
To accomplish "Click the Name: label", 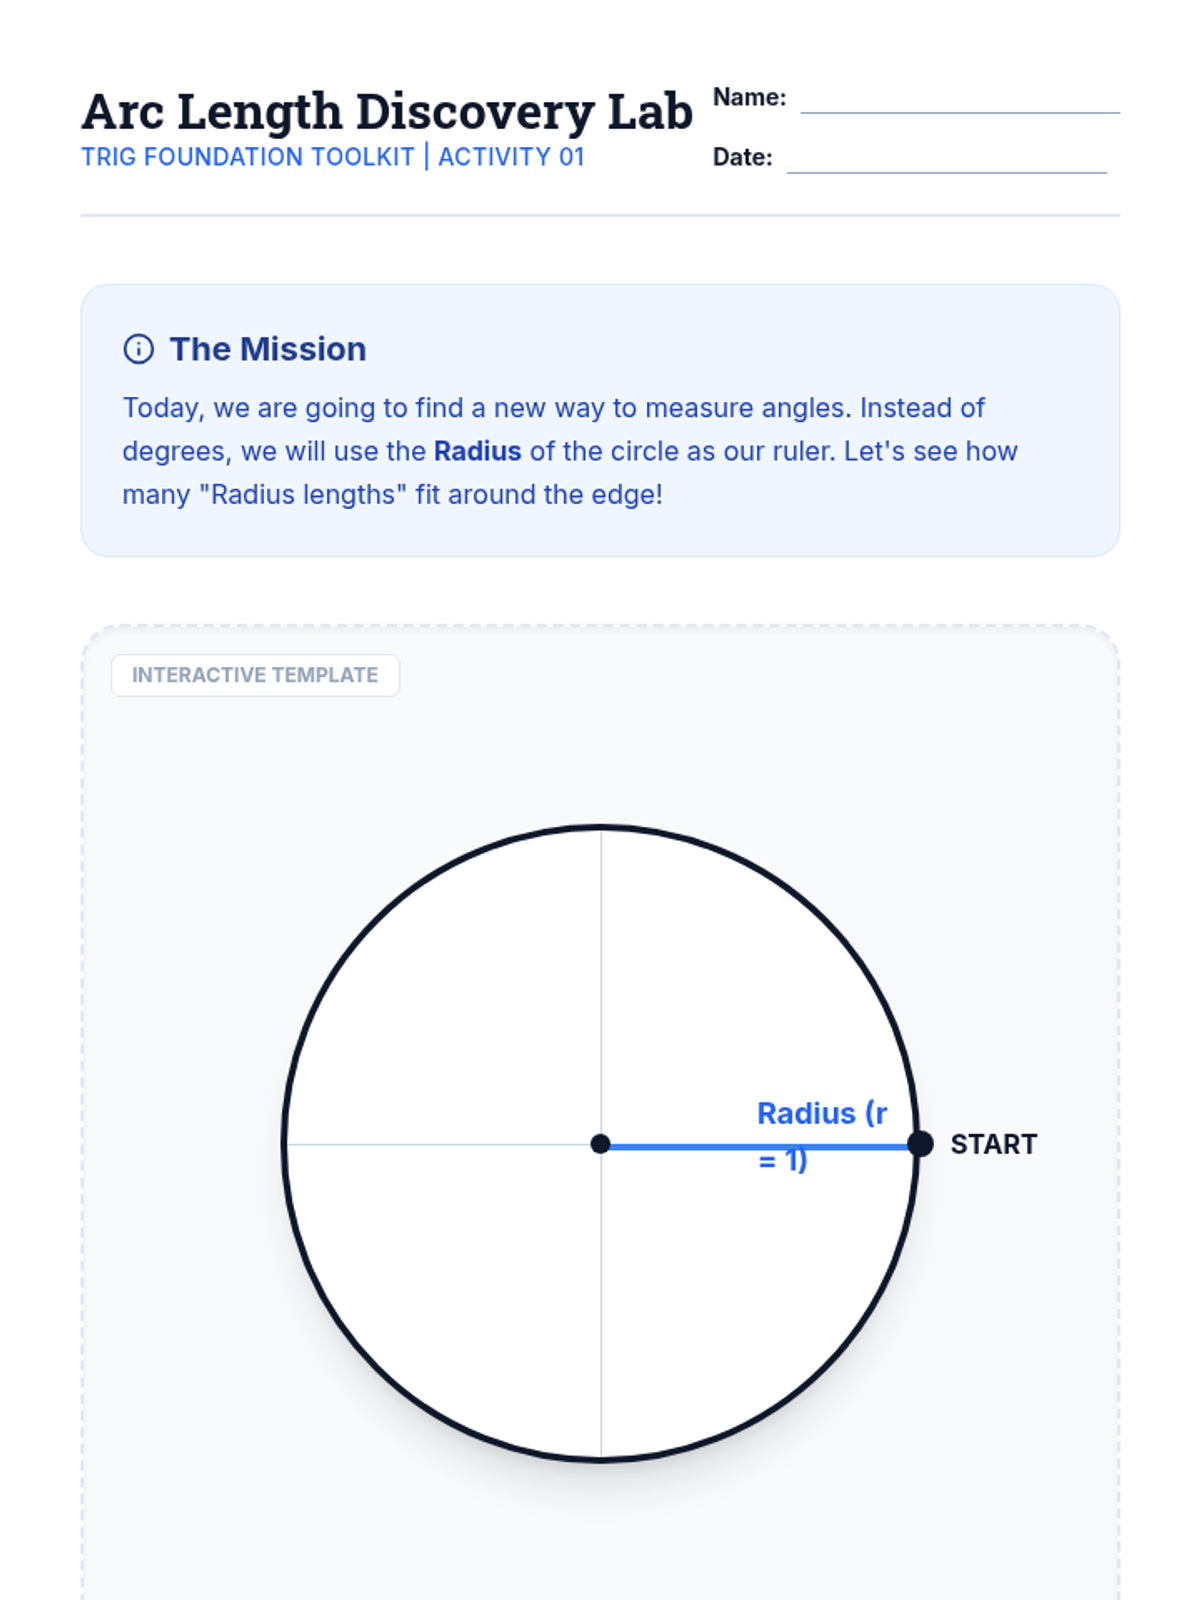I will (x=749, y=97).
